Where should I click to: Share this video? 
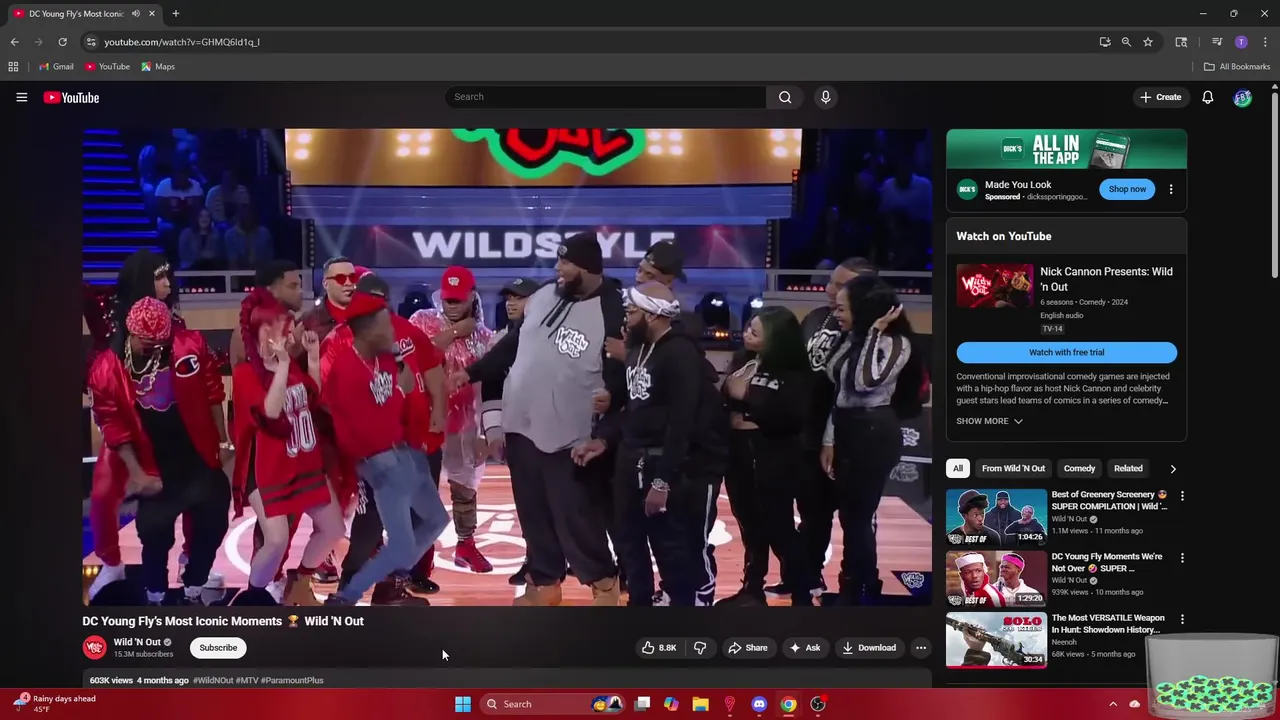point(747,648)
